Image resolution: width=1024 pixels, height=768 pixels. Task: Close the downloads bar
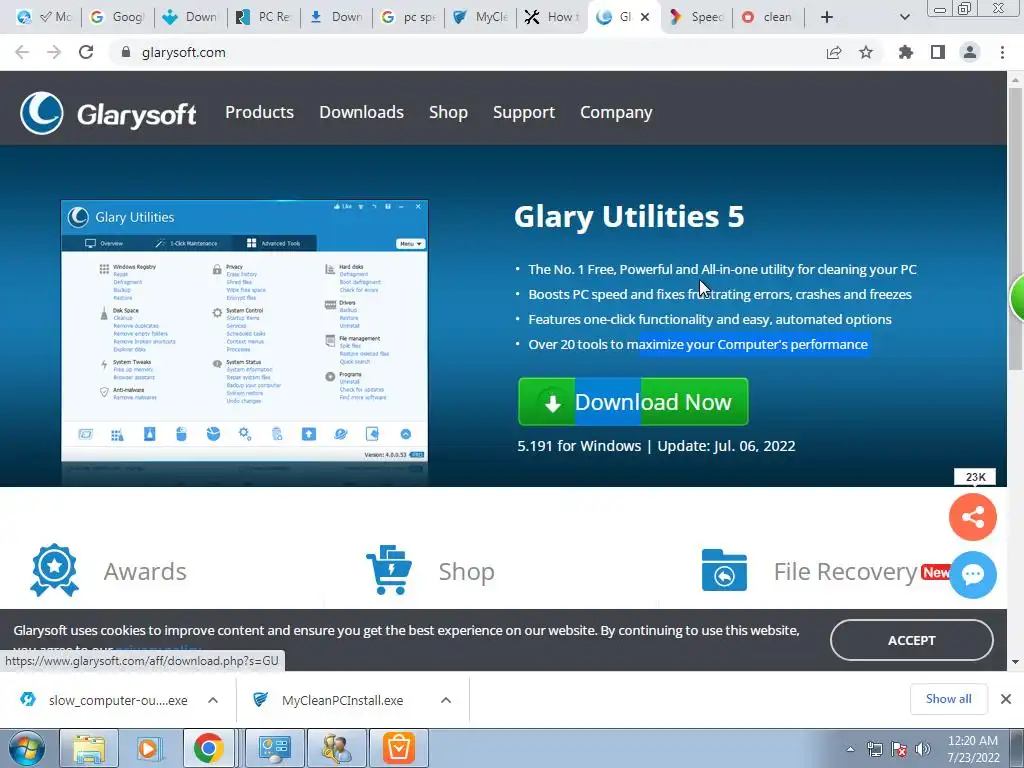[x=1006, y=699]
